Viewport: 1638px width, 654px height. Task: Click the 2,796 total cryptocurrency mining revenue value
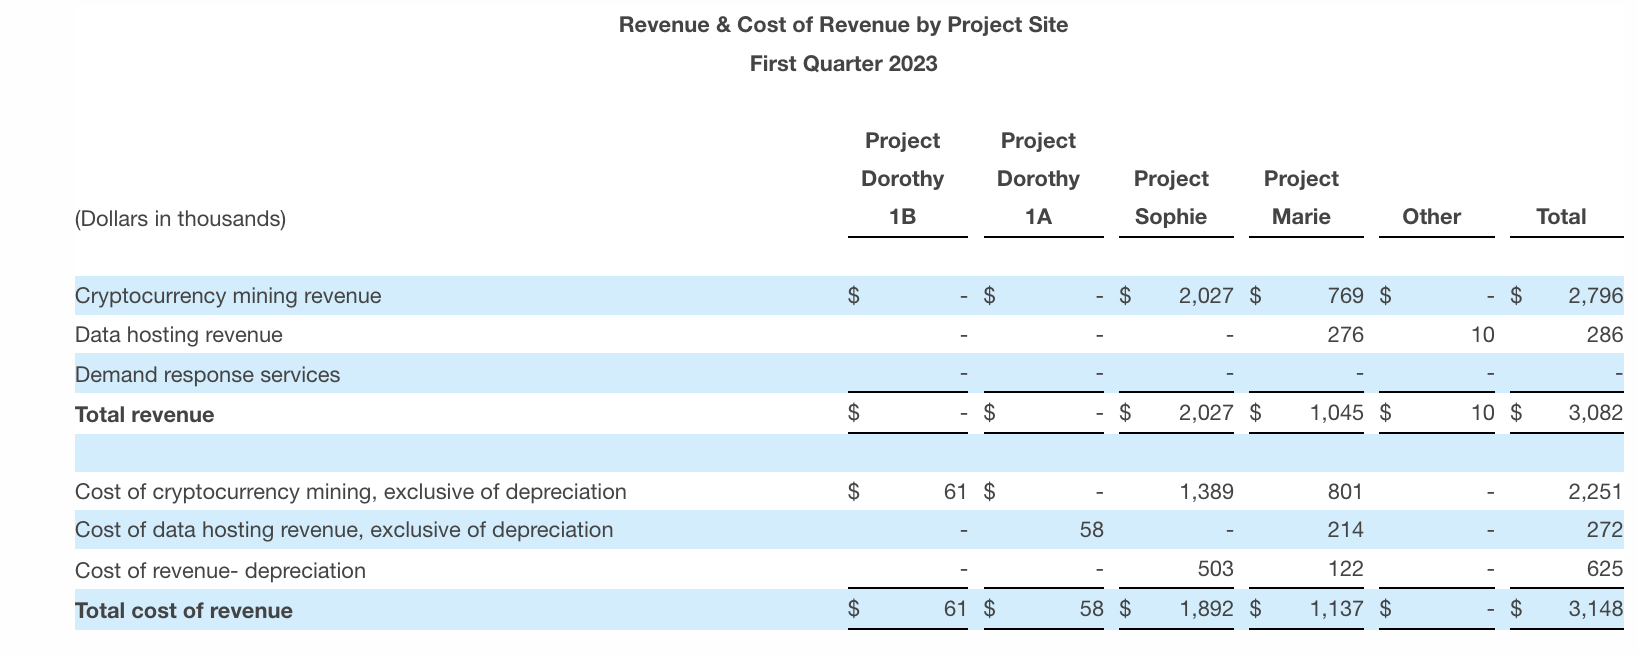click(1595, 296)
